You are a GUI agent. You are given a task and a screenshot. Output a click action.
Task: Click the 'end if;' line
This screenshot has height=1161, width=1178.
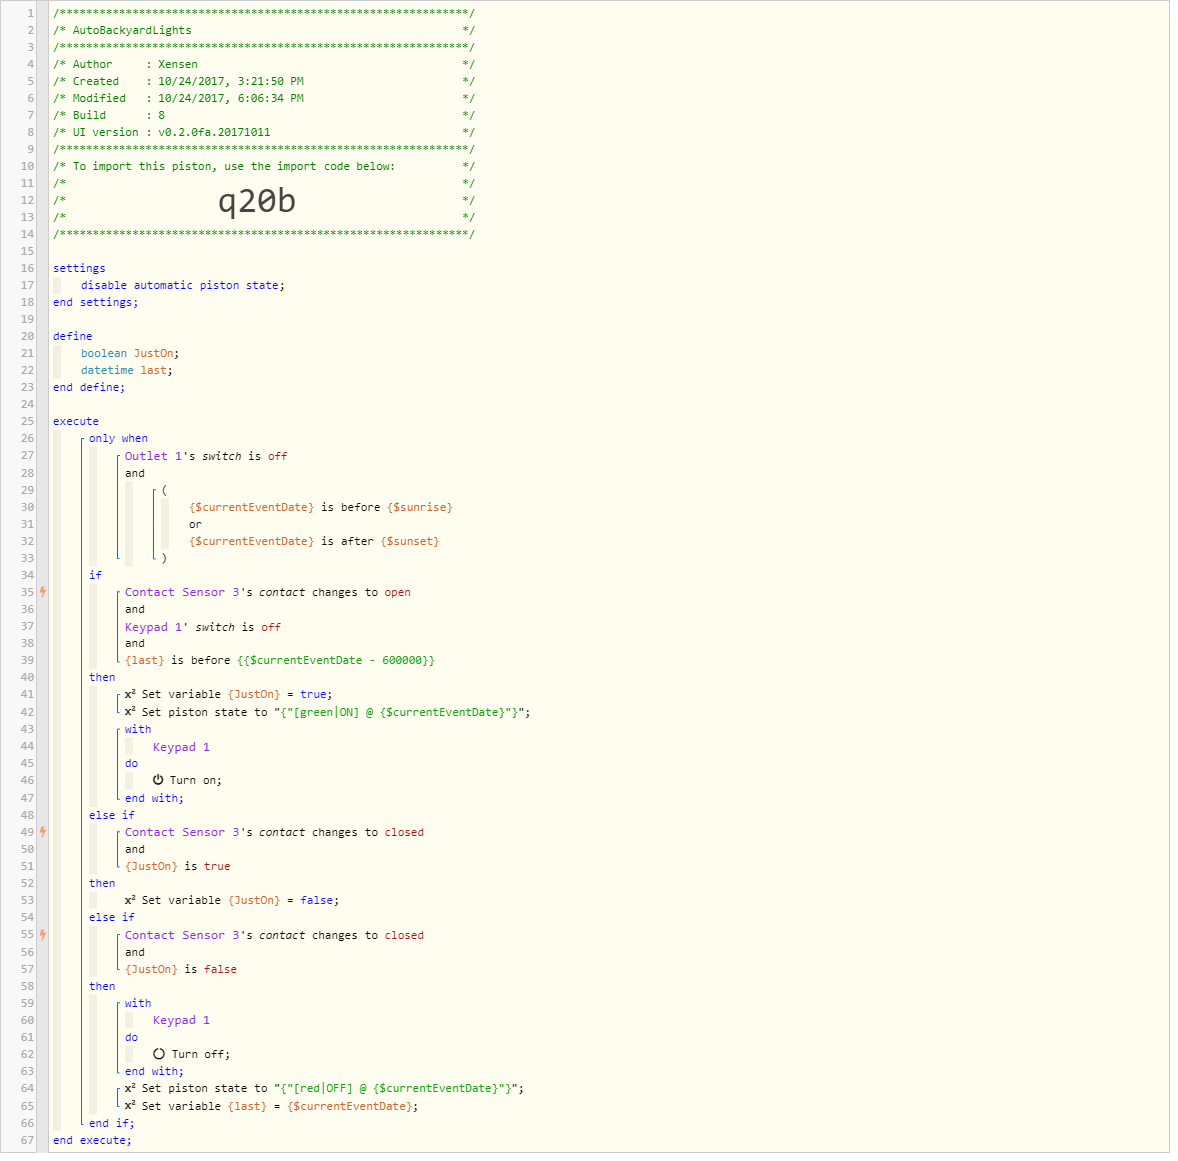(x=112, y=1123)
